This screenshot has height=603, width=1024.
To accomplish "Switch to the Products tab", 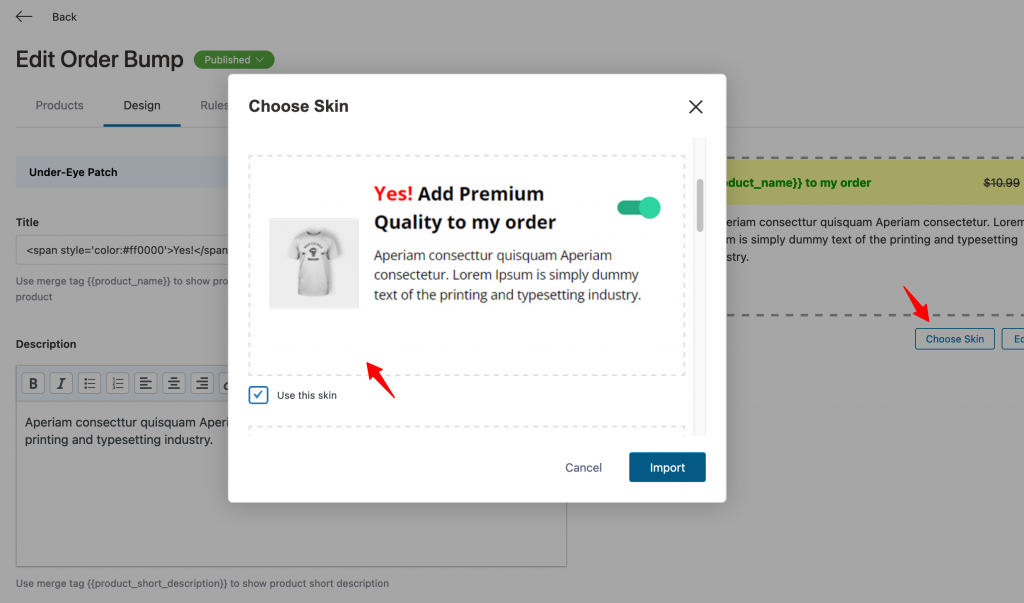I will 59,106.
